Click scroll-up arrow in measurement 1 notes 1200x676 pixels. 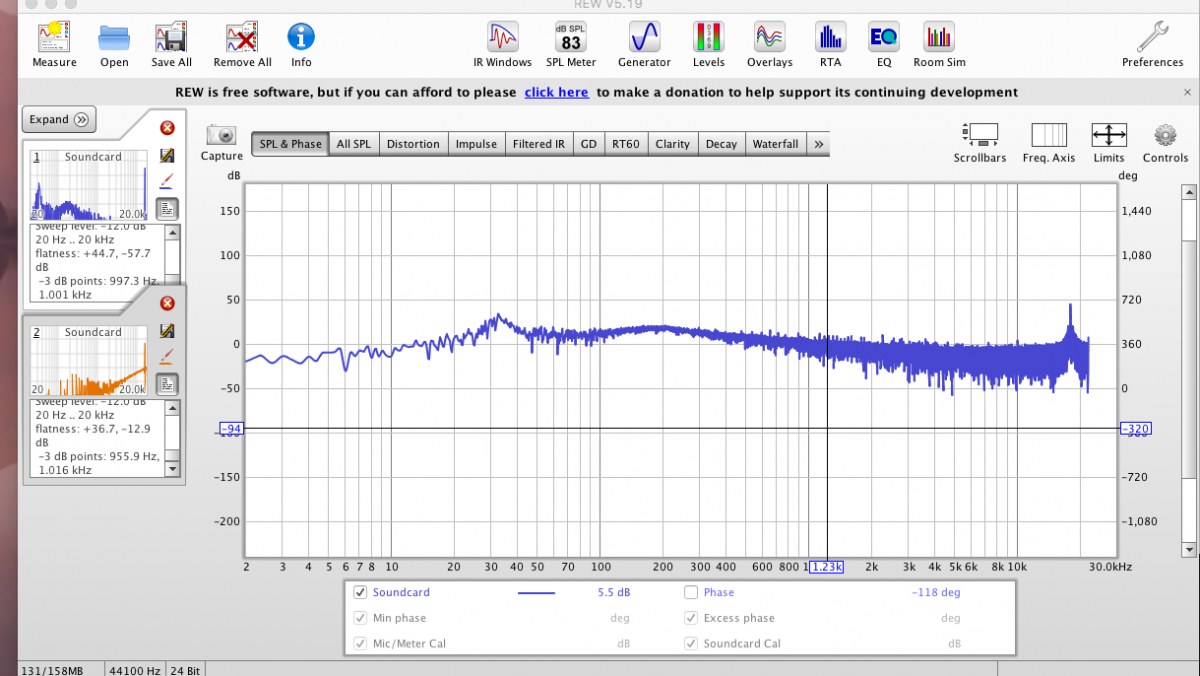[173, 233]
